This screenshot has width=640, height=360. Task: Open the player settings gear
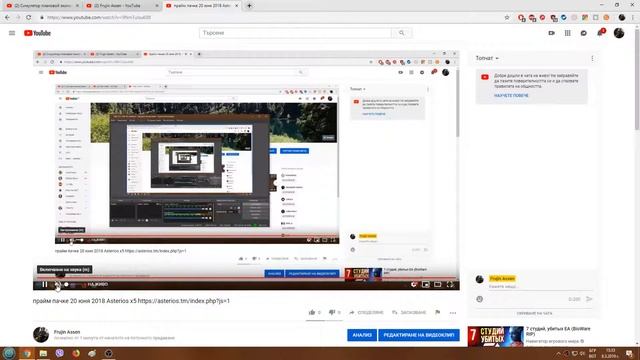(413, 284)
